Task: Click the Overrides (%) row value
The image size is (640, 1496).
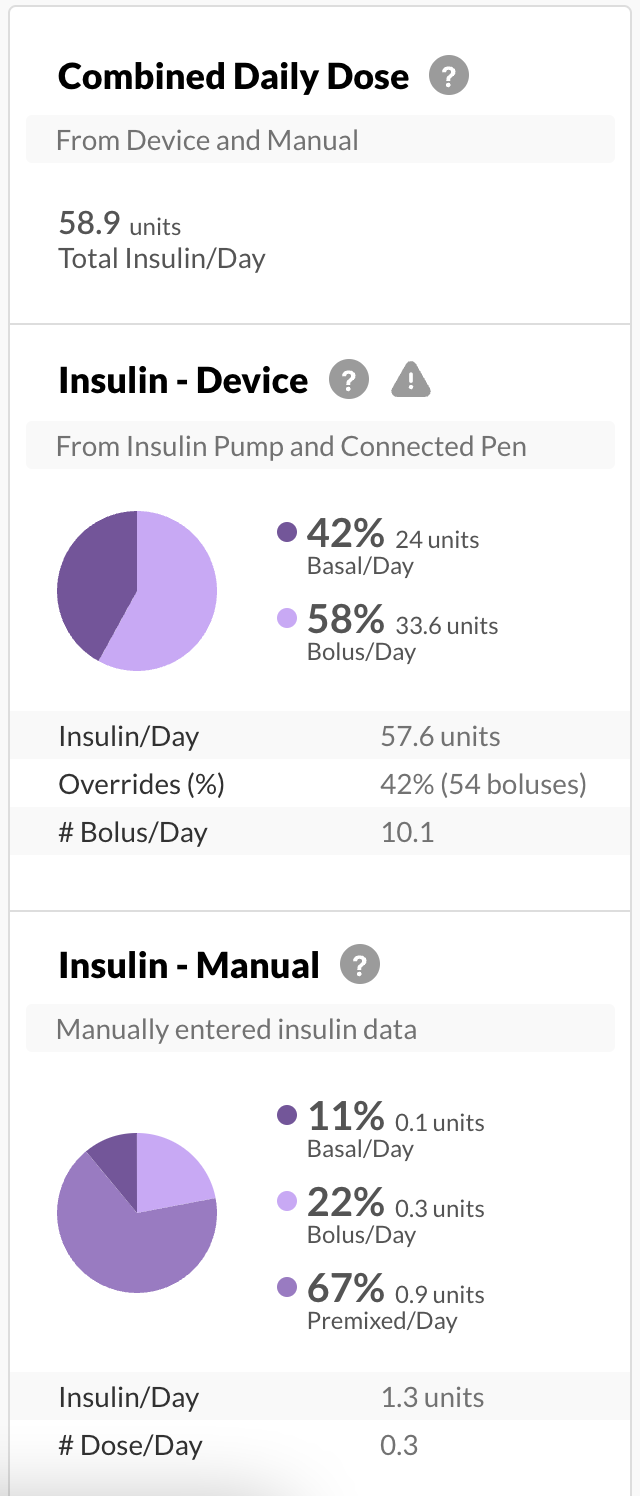Action: pos(480,784)
